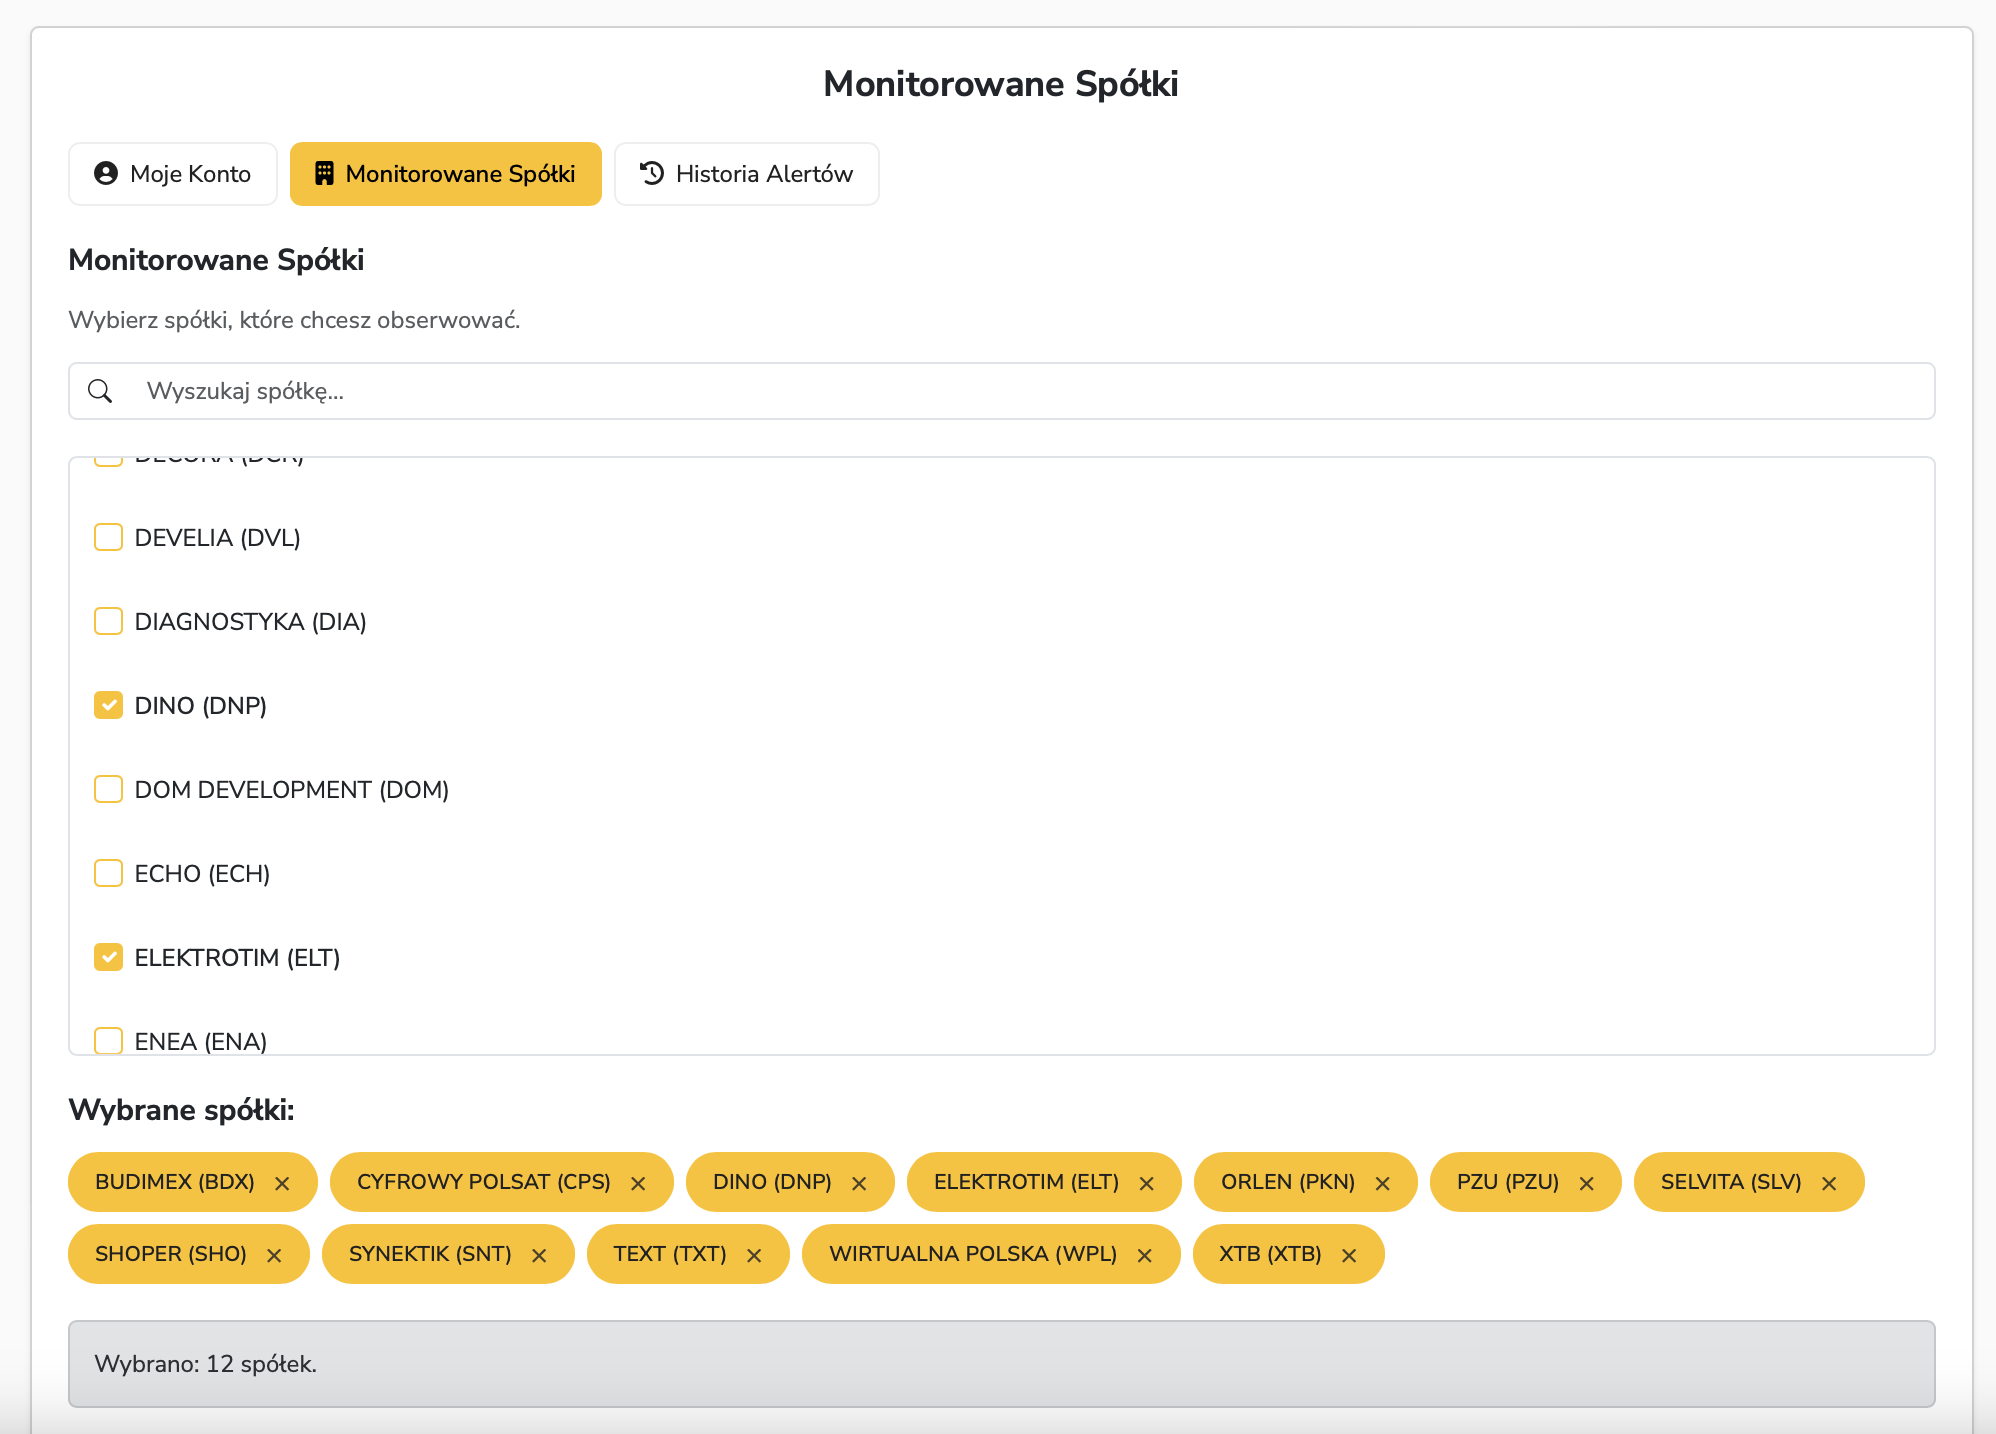Check the ENEA (ENA) checkbox

[108, 1040]
